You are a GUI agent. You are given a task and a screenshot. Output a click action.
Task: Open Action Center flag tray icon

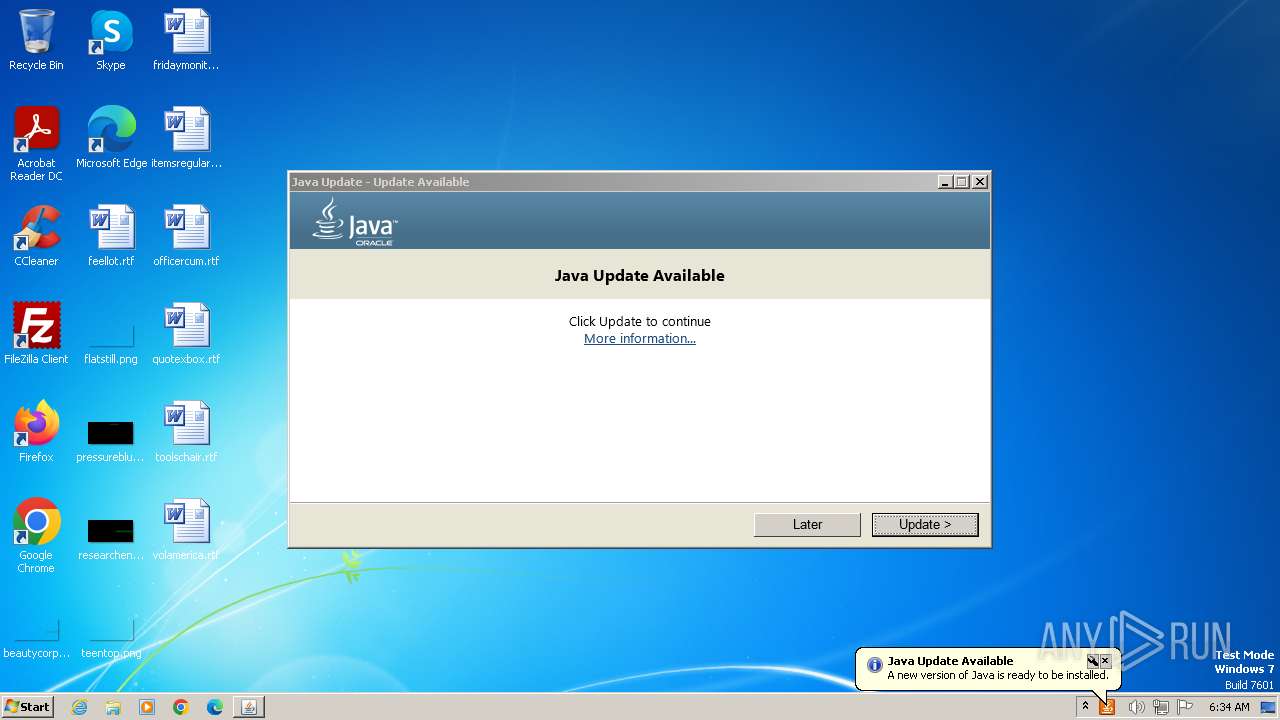pyautogui.click(x=1186, y=707)
